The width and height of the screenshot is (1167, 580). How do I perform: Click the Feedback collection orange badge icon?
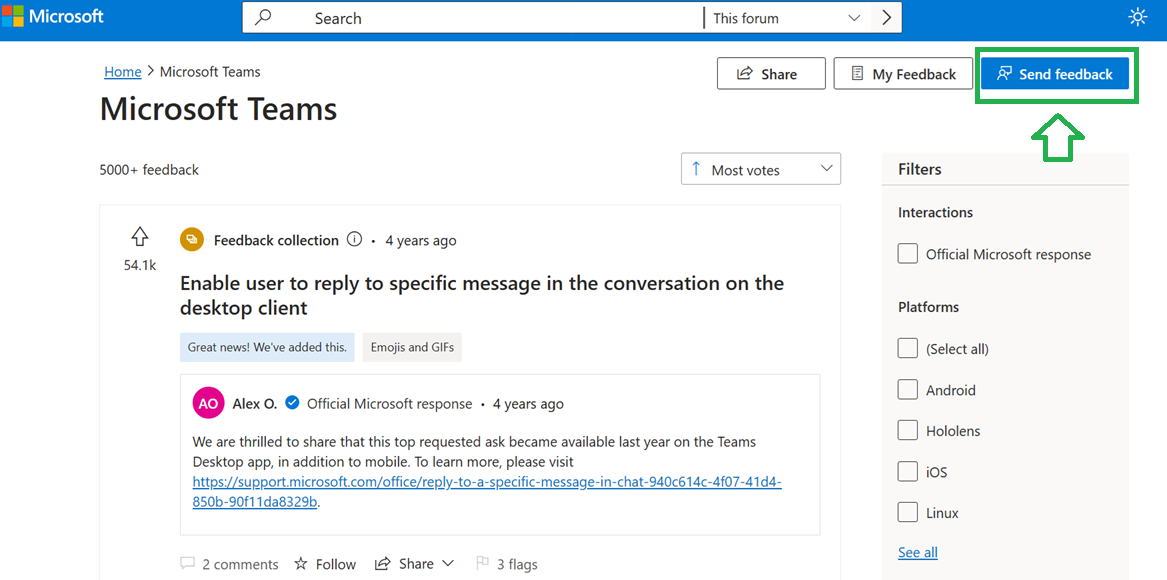[192, 240]
